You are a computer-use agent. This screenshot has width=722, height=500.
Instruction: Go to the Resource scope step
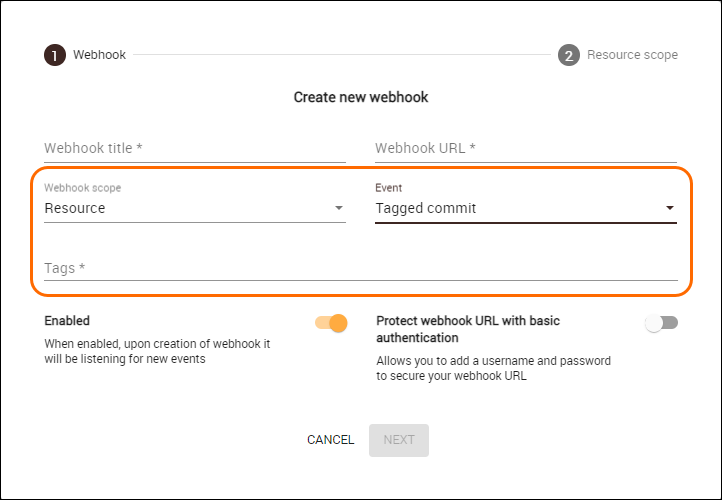[632, 55]
